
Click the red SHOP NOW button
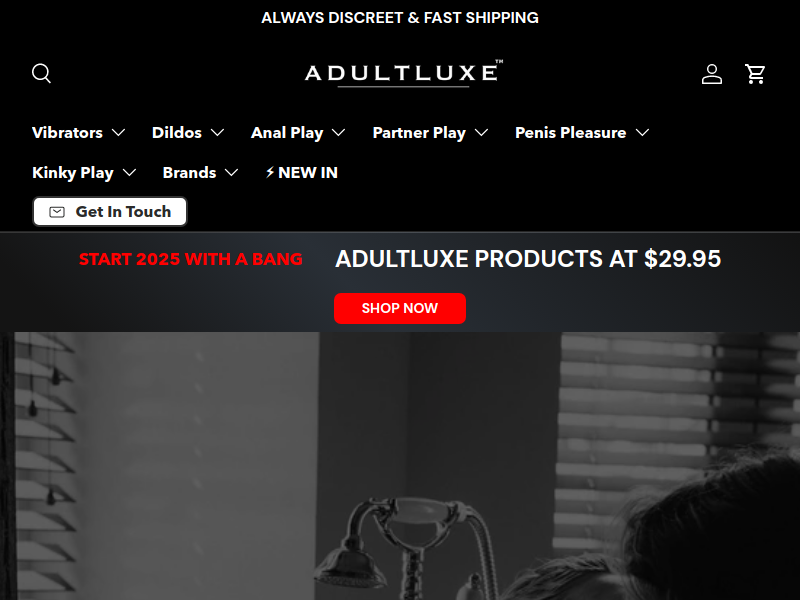[400, 308]
